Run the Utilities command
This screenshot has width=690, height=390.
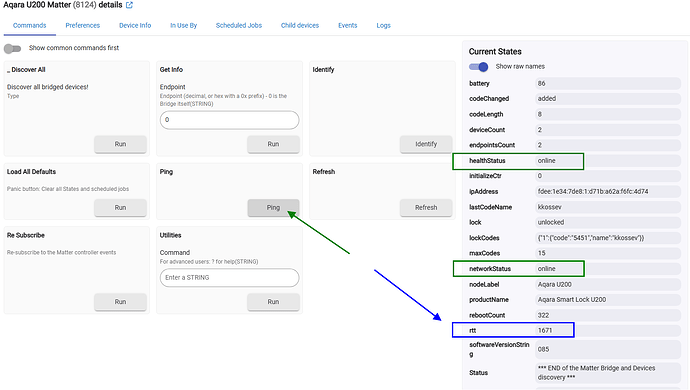click(273, 302)
